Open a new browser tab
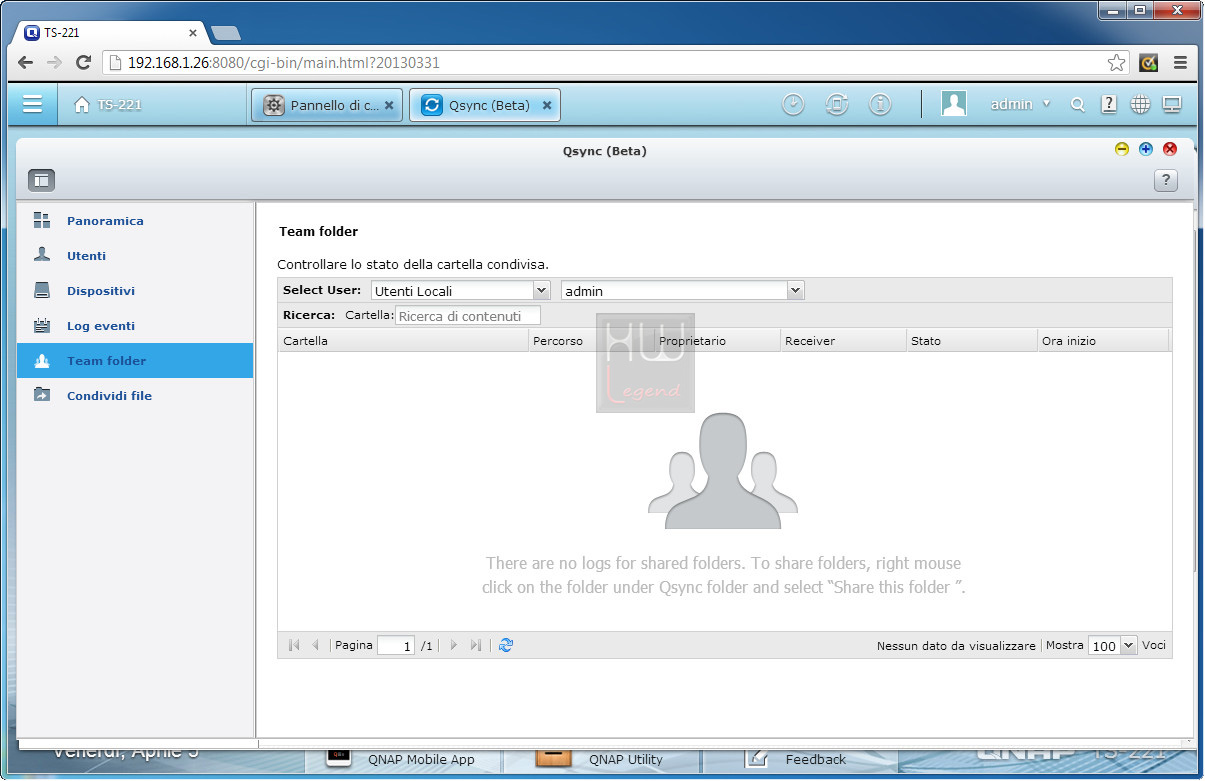The height and width of the screenshot is (781, 1205). [226, 33]
